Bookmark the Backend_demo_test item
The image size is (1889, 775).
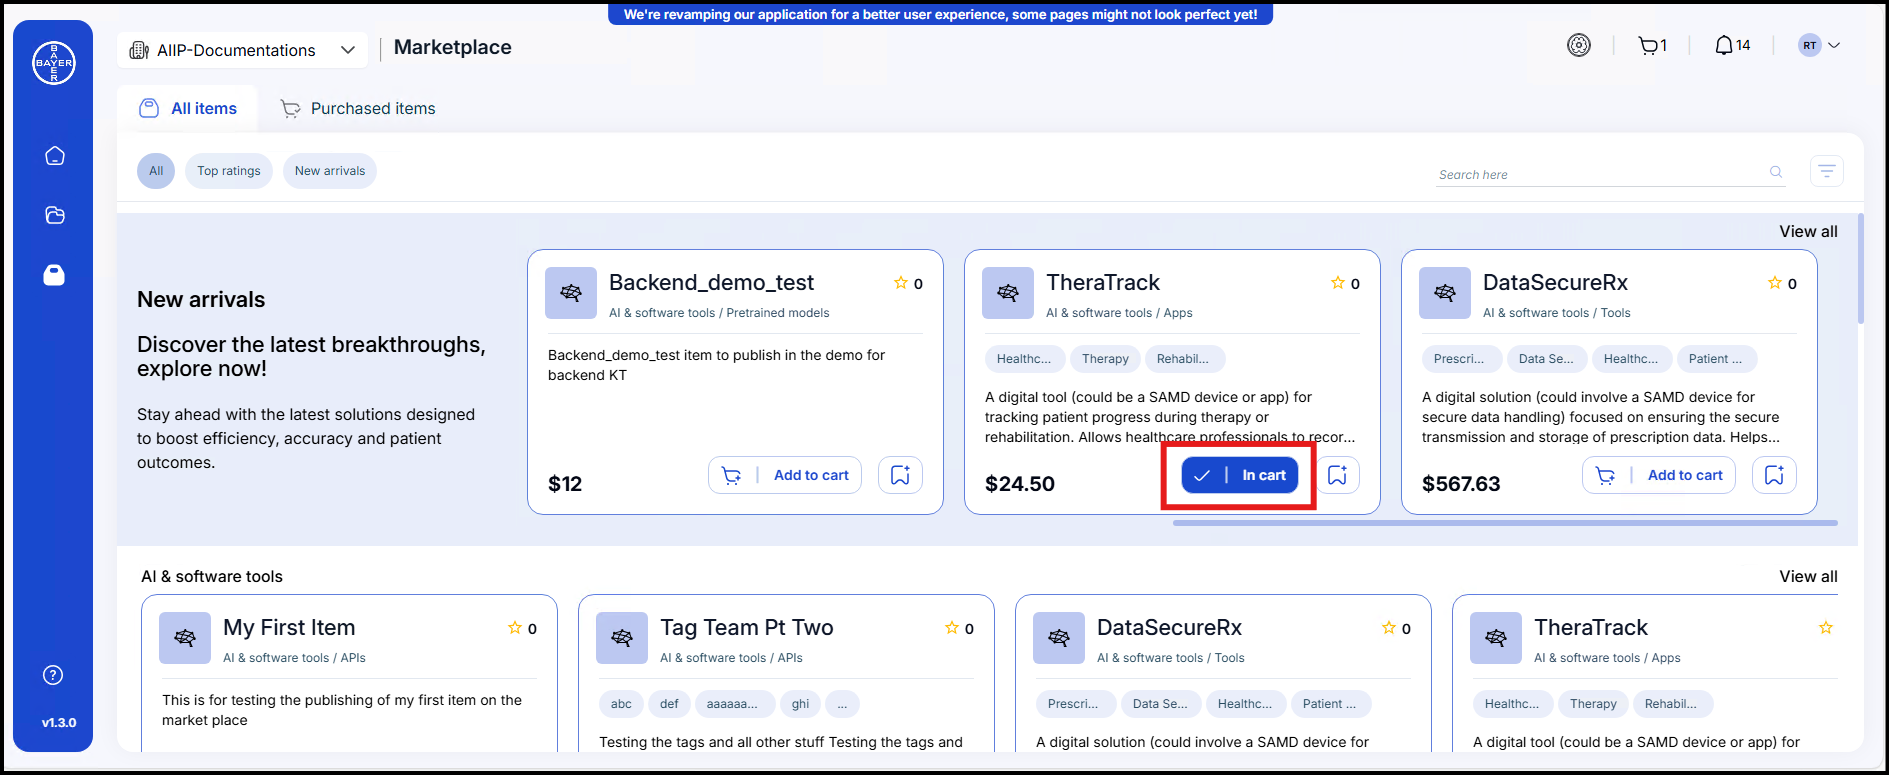point(900,475)
